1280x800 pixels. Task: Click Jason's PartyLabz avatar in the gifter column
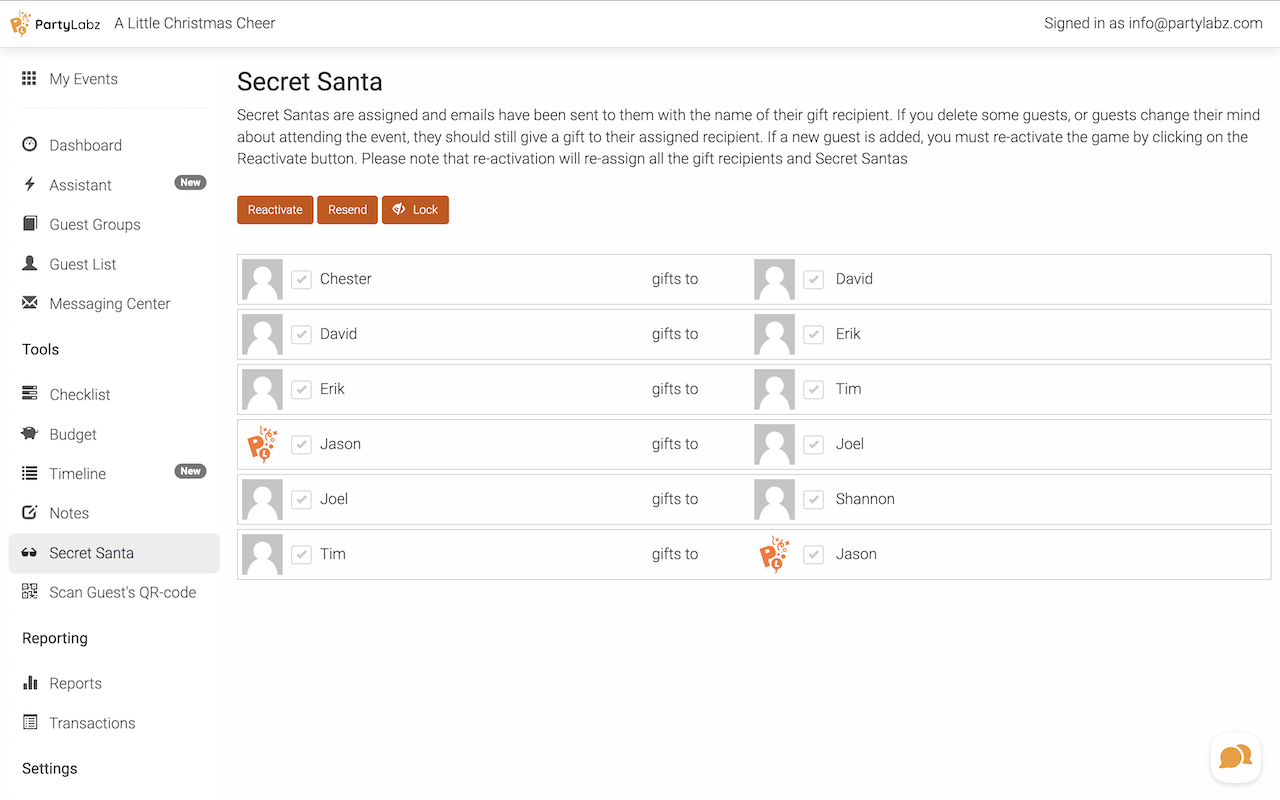point(262,444)
